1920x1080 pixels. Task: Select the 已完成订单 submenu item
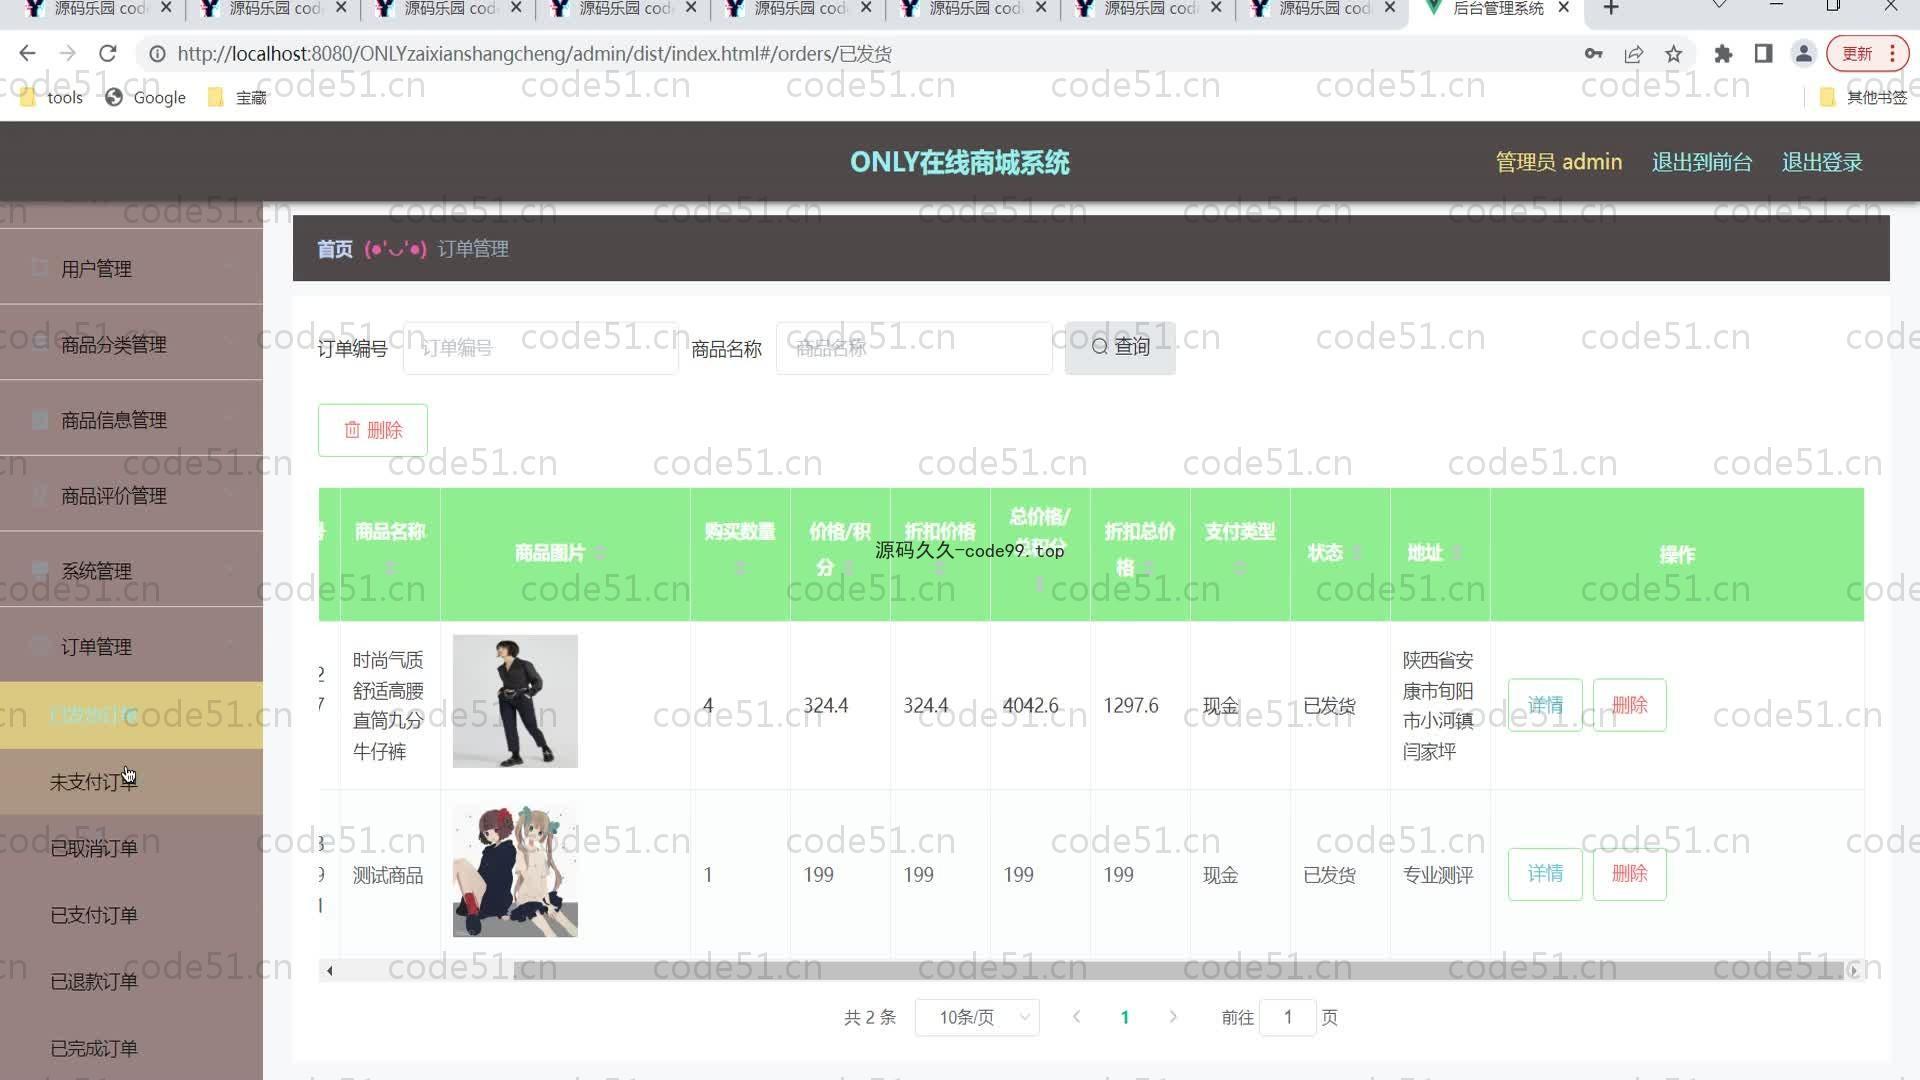[x=131, y=1048]
